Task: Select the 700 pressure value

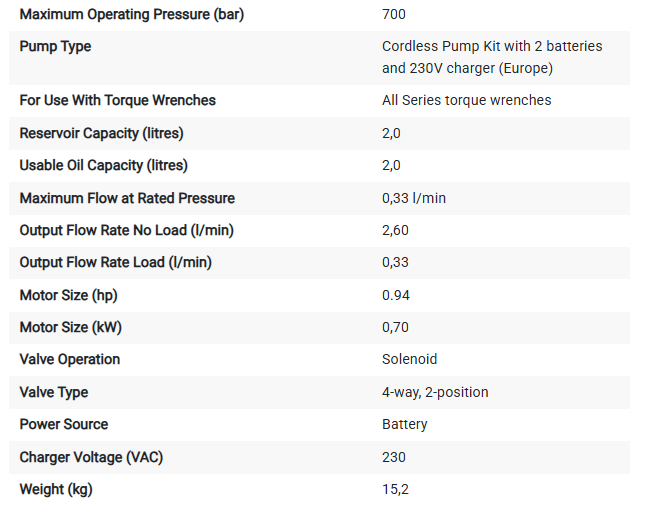Action: point(394,14)
